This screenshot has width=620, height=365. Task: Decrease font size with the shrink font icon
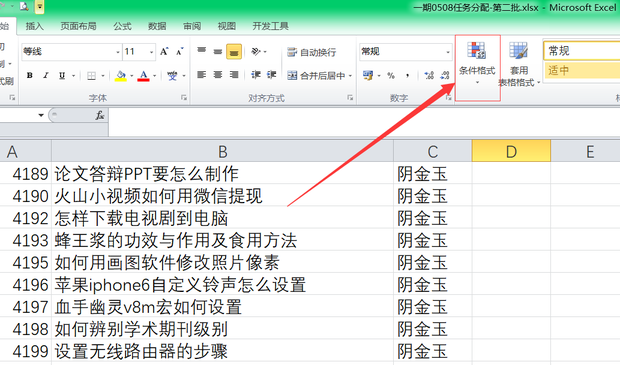tap(180, 51)
